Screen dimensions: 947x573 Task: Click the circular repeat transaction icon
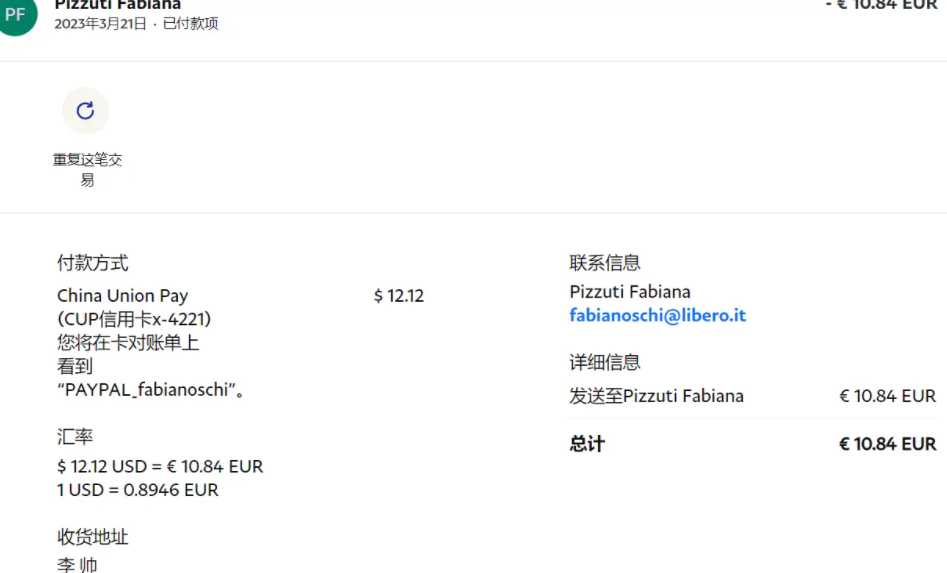coord(85,111)
